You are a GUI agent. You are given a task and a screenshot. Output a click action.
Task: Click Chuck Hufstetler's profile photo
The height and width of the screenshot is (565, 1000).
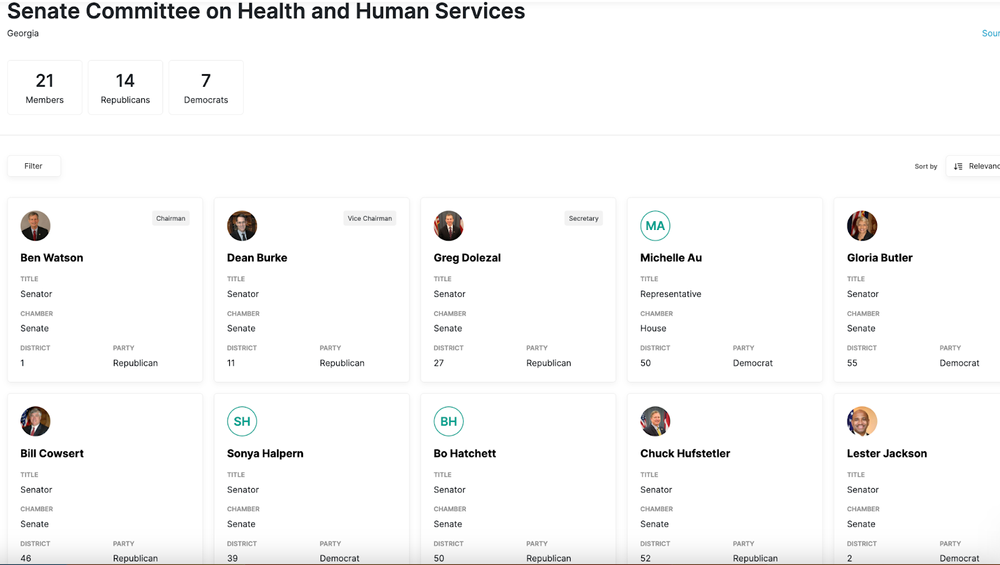655,422
